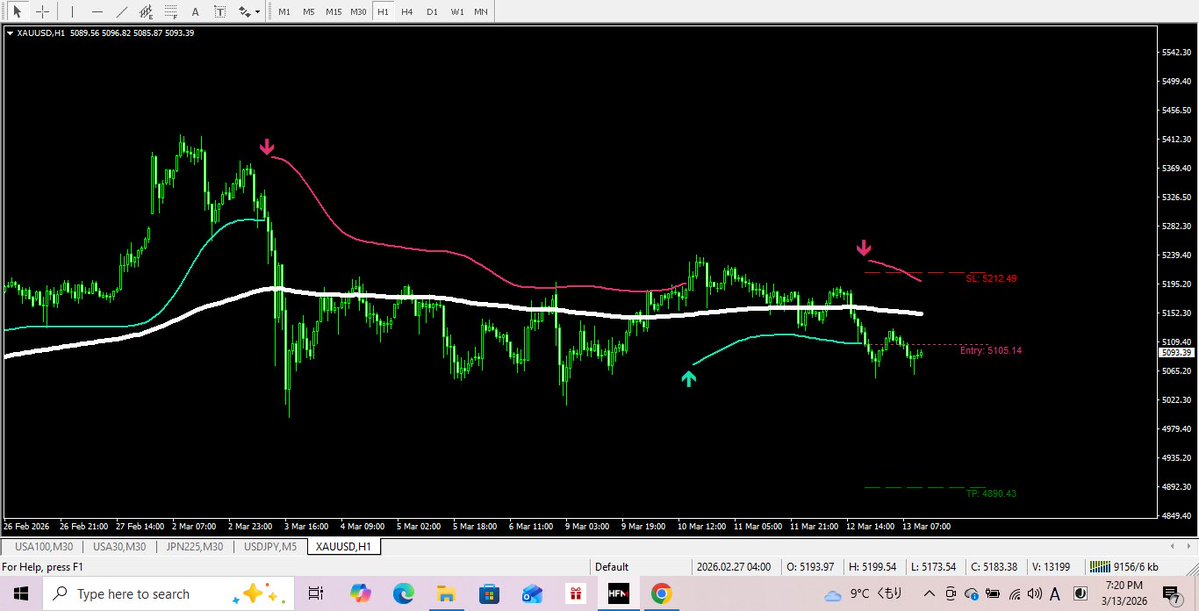This screenshot has width=1199, height=611.
Task: Select the horizontal line tool
Action: (97, 11)
